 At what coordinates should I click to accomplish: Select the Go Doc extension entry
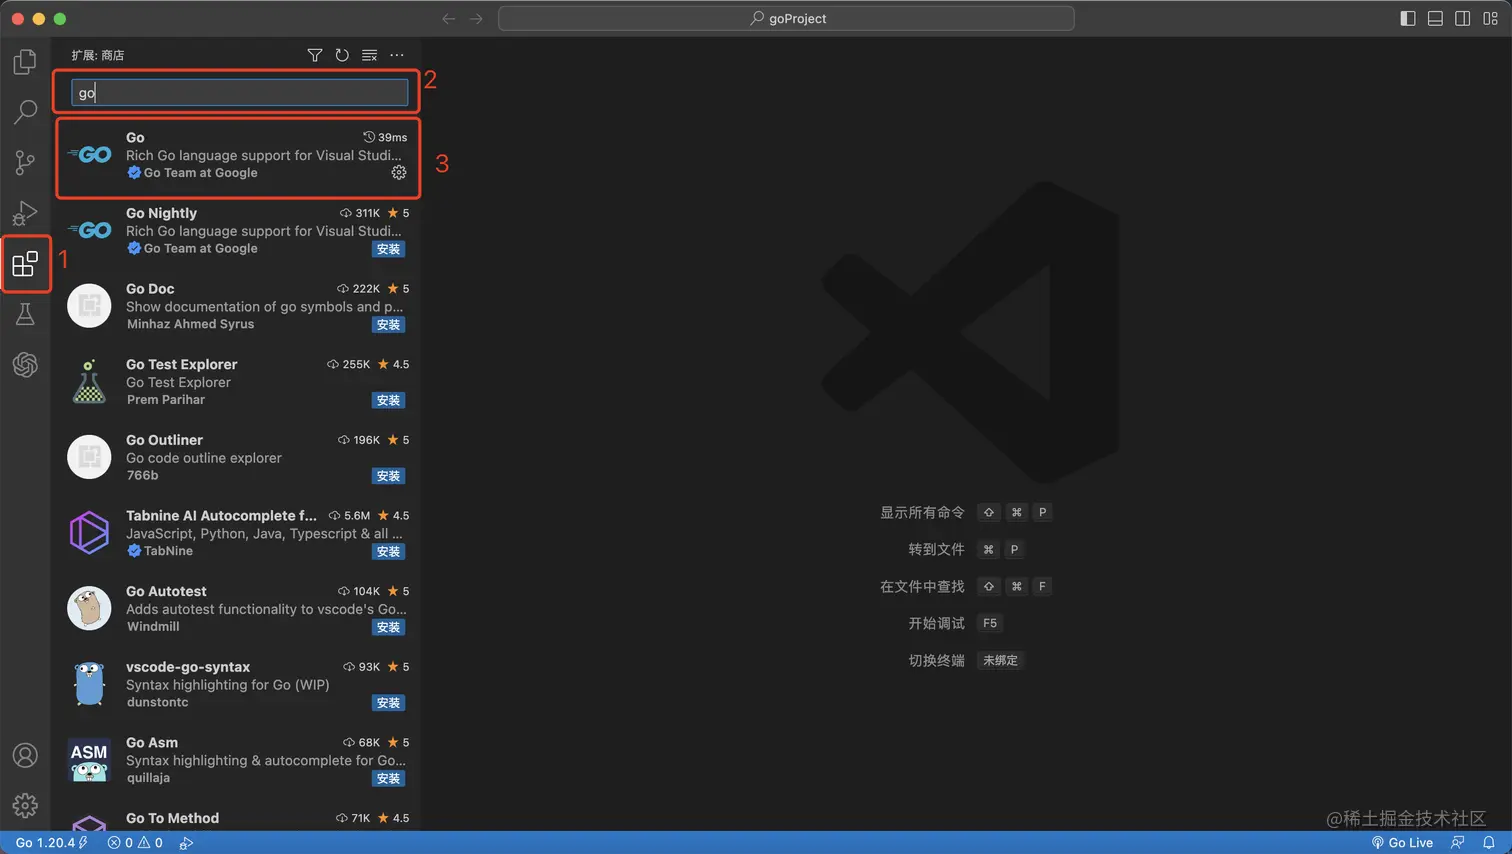pyautogui.click(x=238, y=306)
